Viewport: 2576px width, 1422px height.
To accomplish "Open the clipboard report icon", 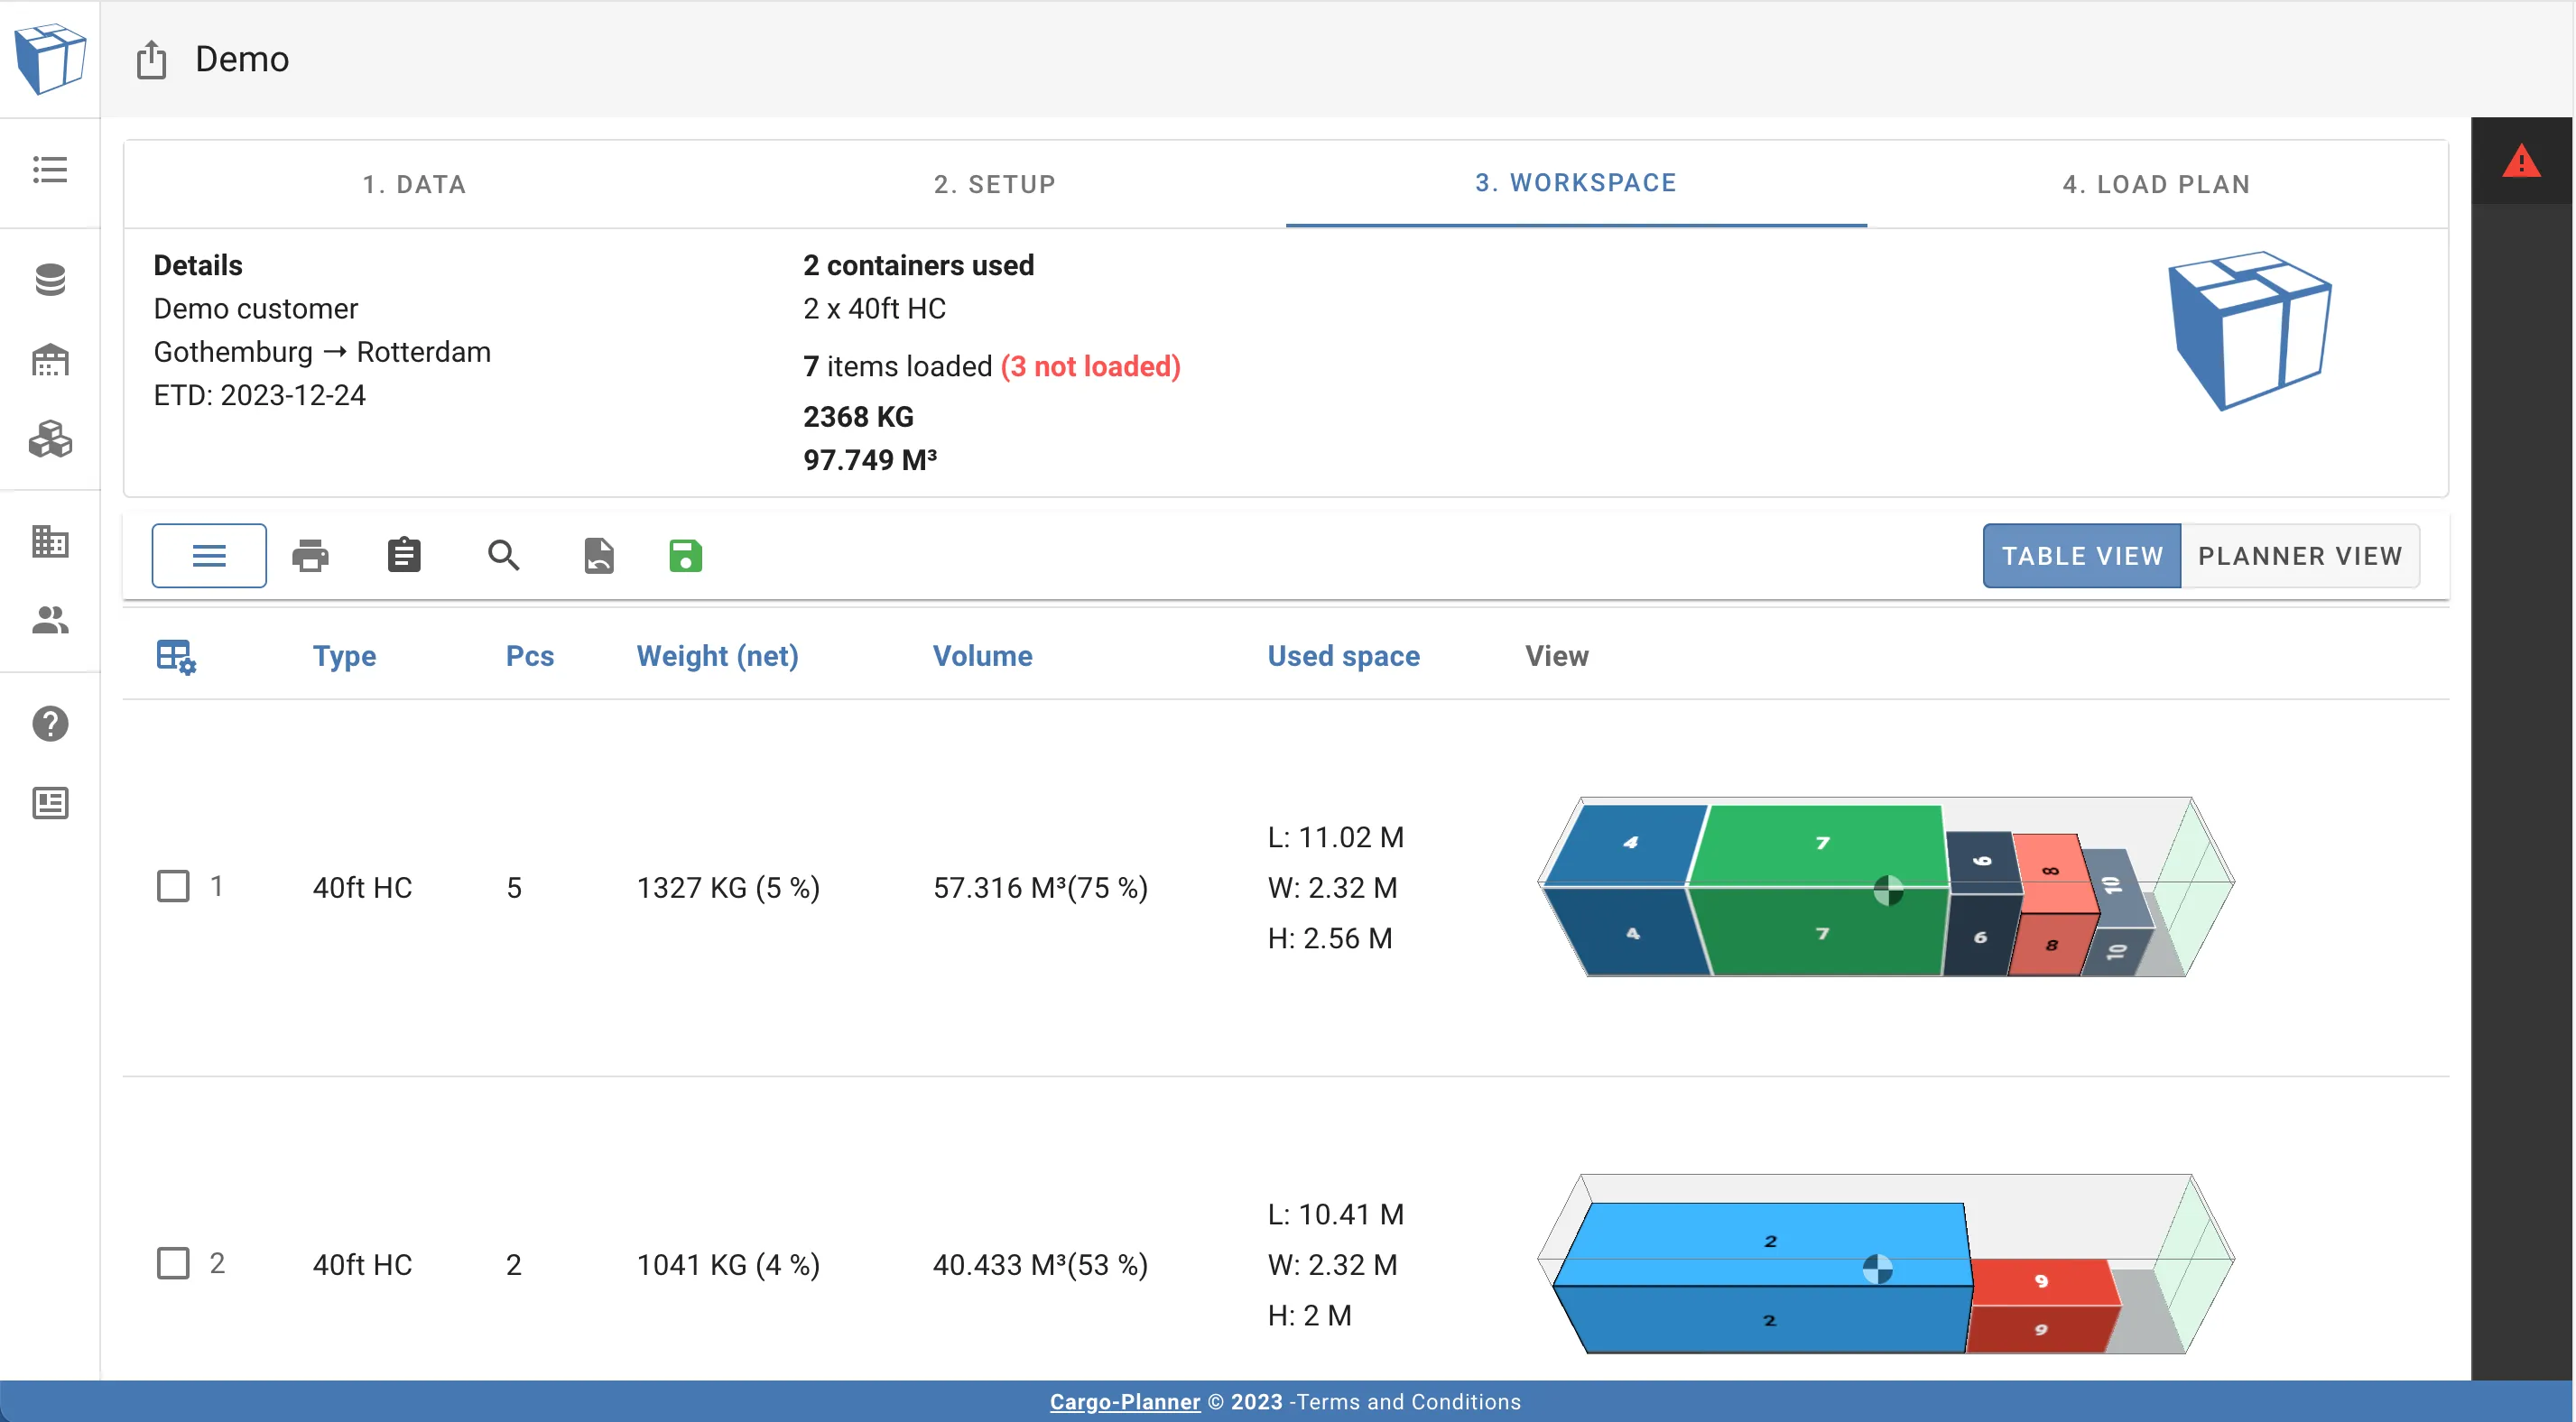I will 404,555.
